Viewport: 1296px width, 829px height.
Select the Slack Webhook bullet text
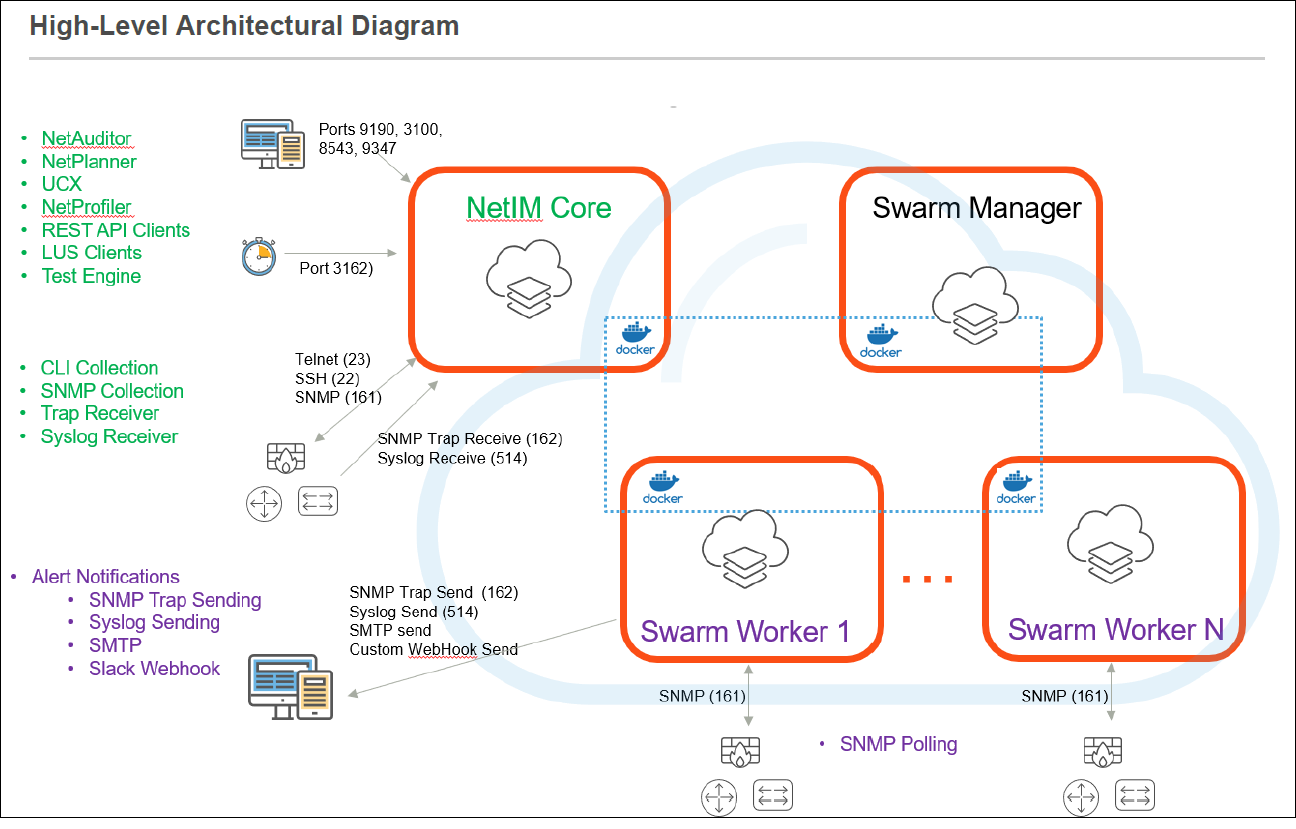[154, 668]
